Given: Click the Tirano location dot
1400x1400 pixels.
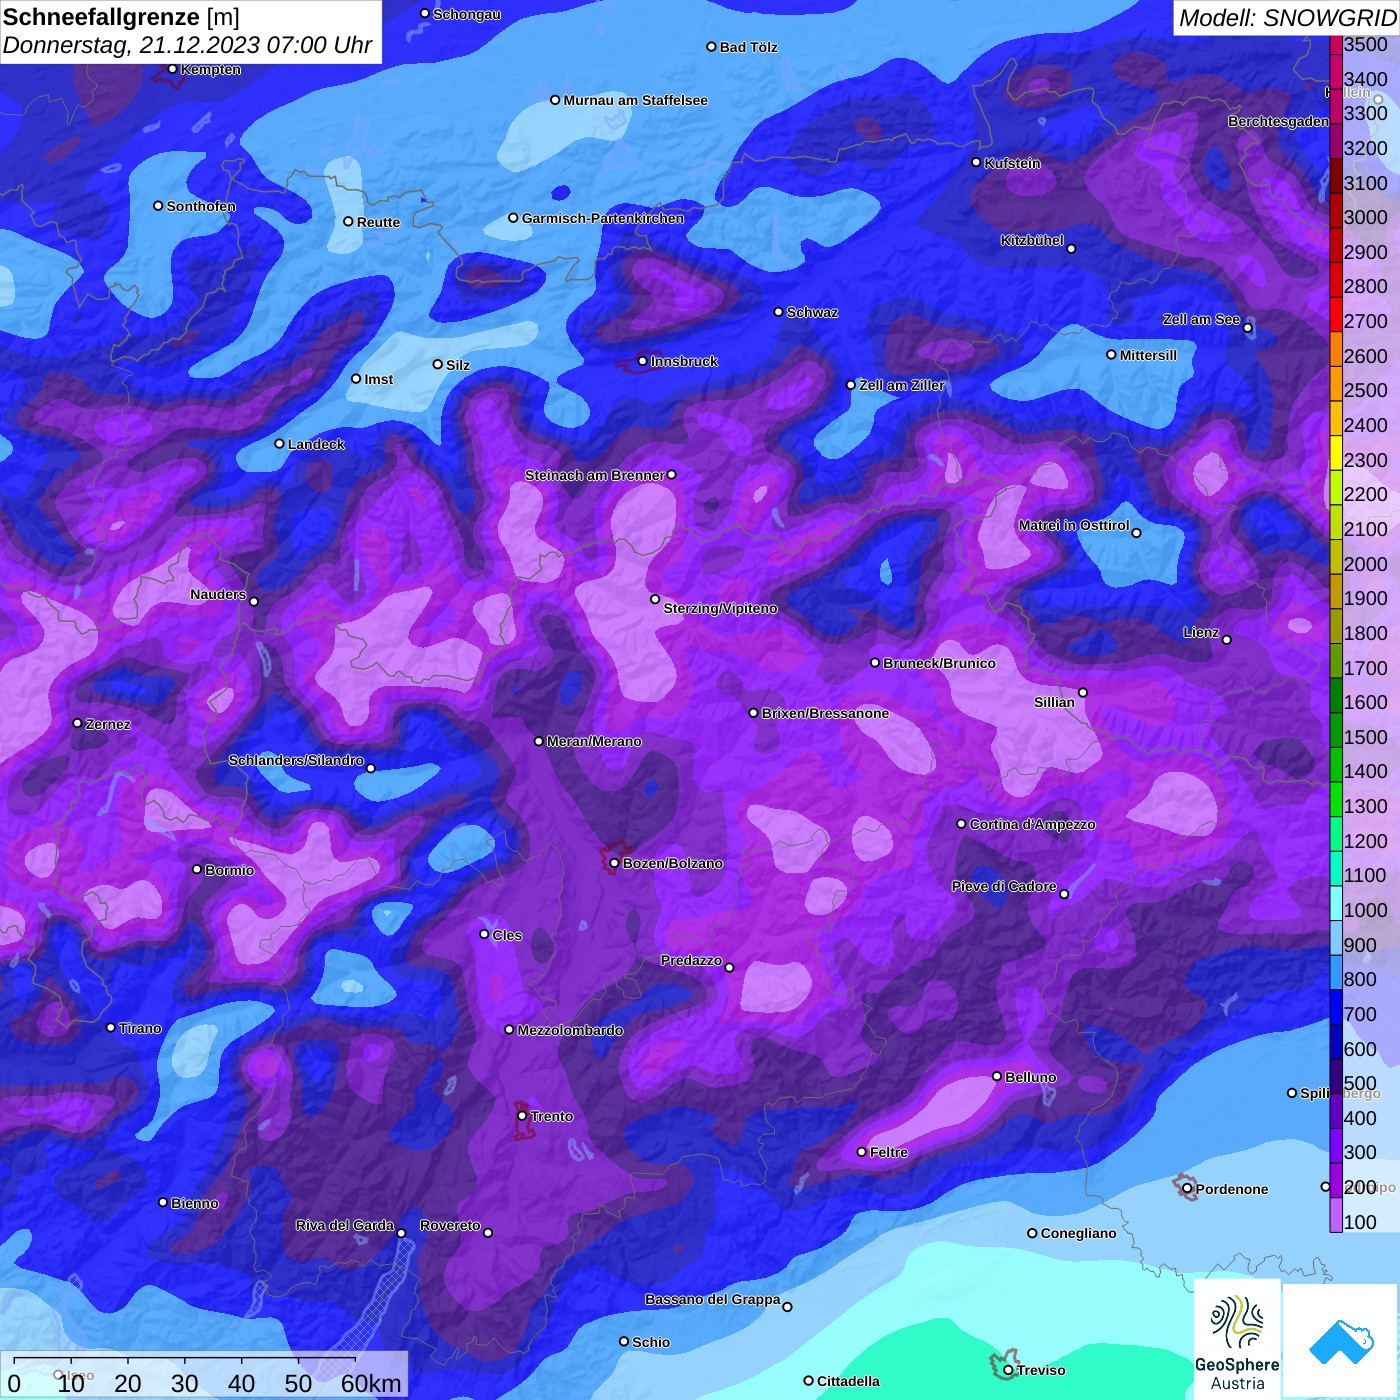Looking at the screenshot, I should pos(111,1028).
